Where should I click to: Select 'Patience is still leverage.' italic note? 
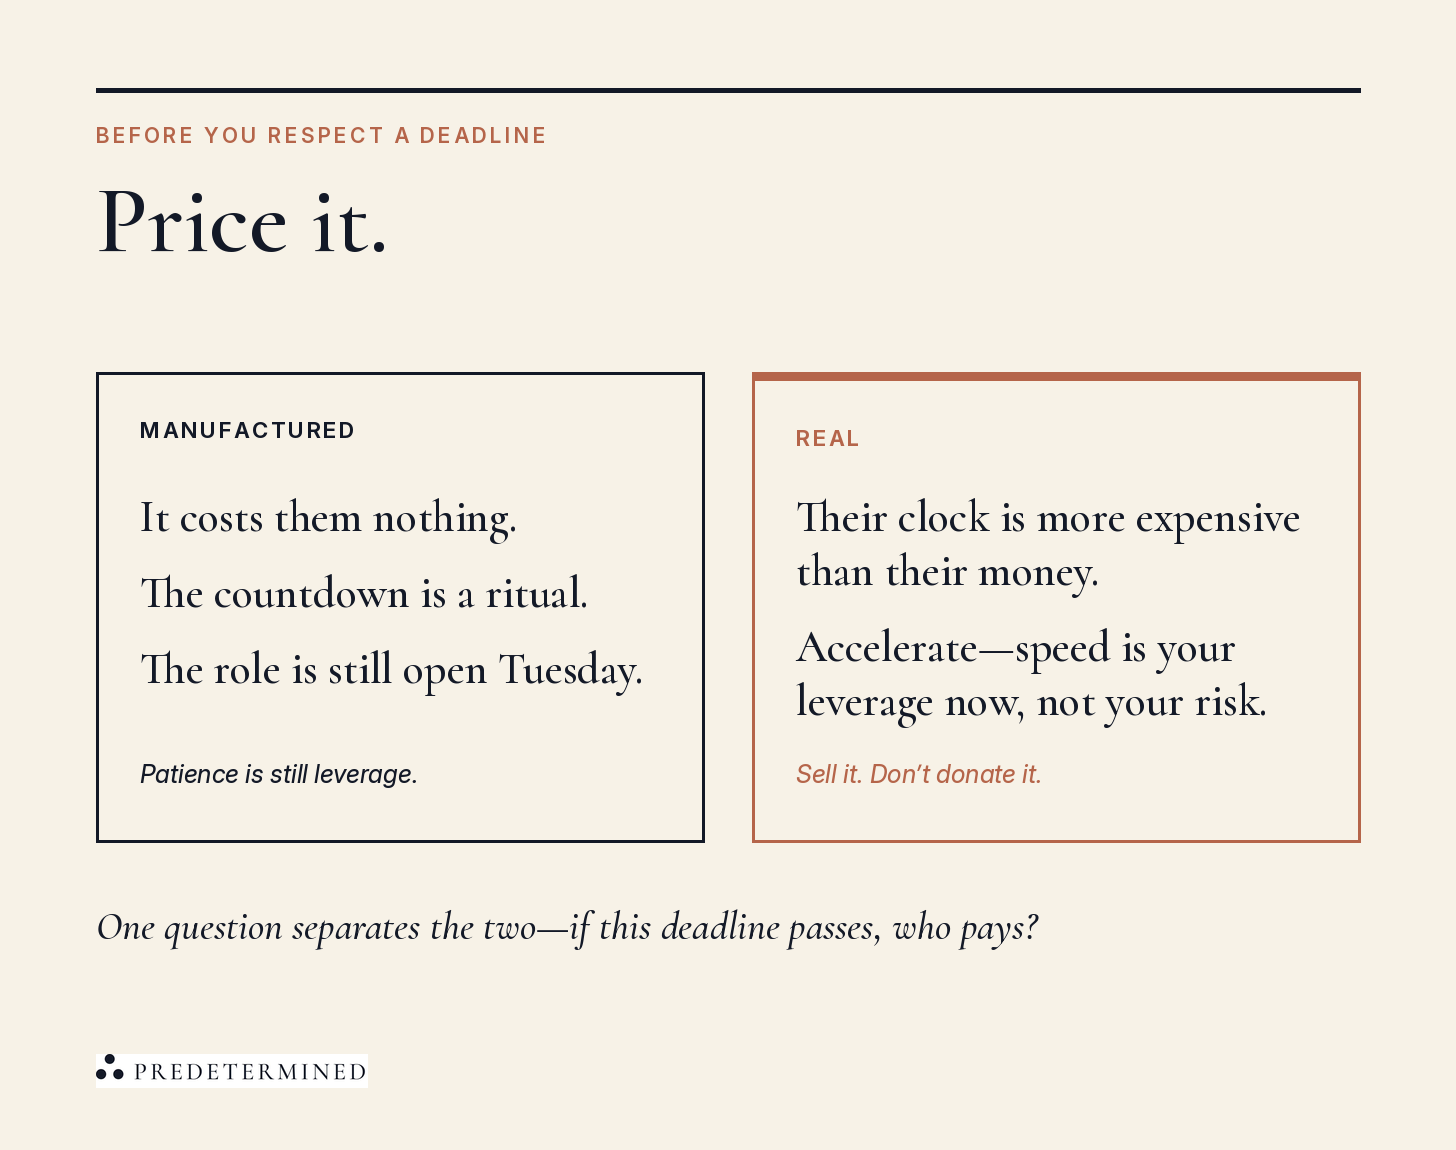tap(278, 774)
